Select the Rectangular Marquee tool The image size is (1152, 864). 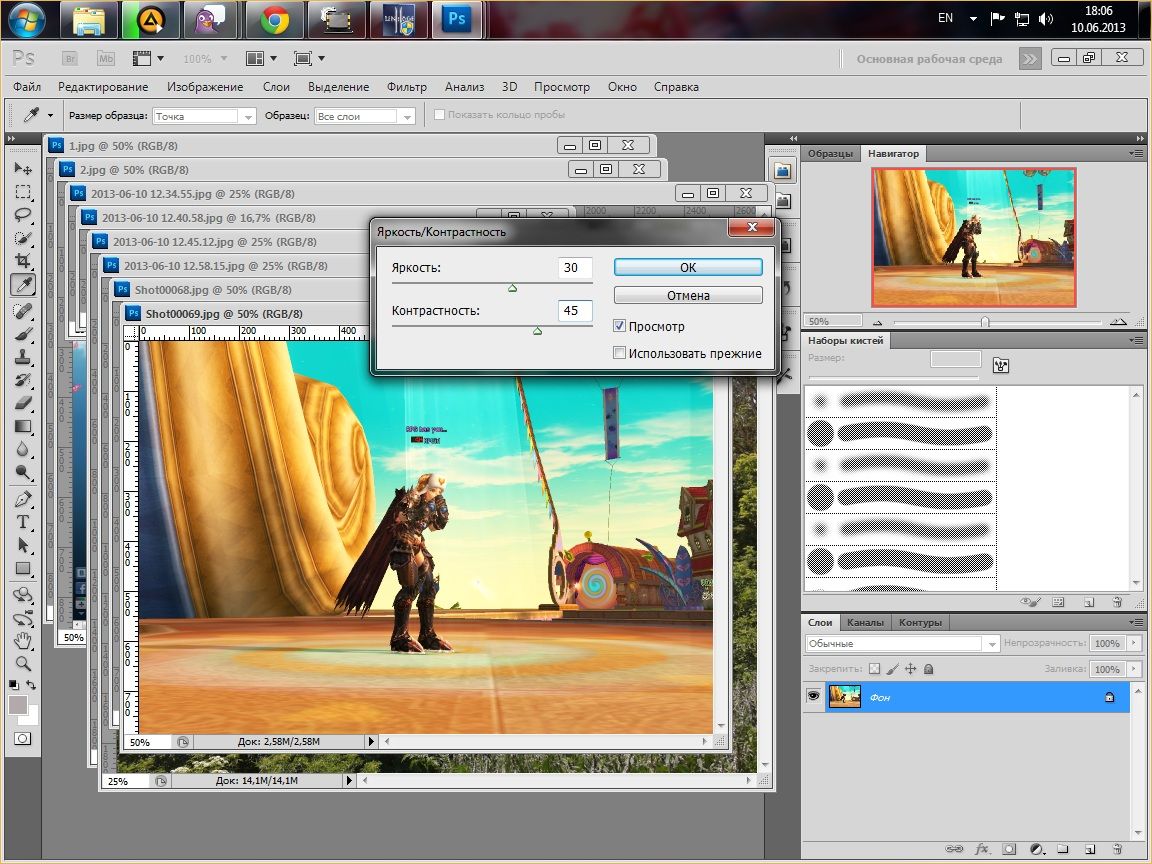coord(23,192)
